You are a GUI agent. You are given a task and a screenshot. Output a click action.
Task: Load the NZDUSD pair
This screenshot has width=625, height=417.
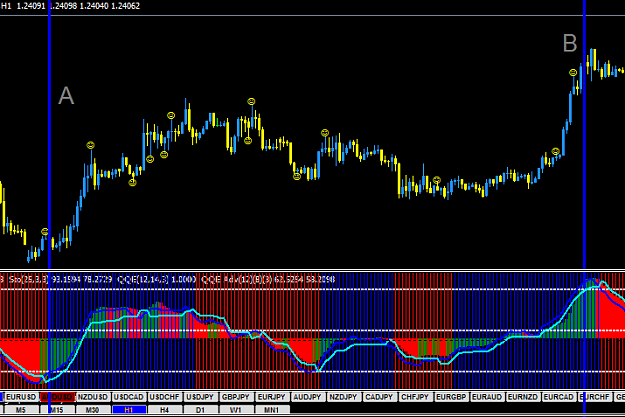click(x=93, y=397)
